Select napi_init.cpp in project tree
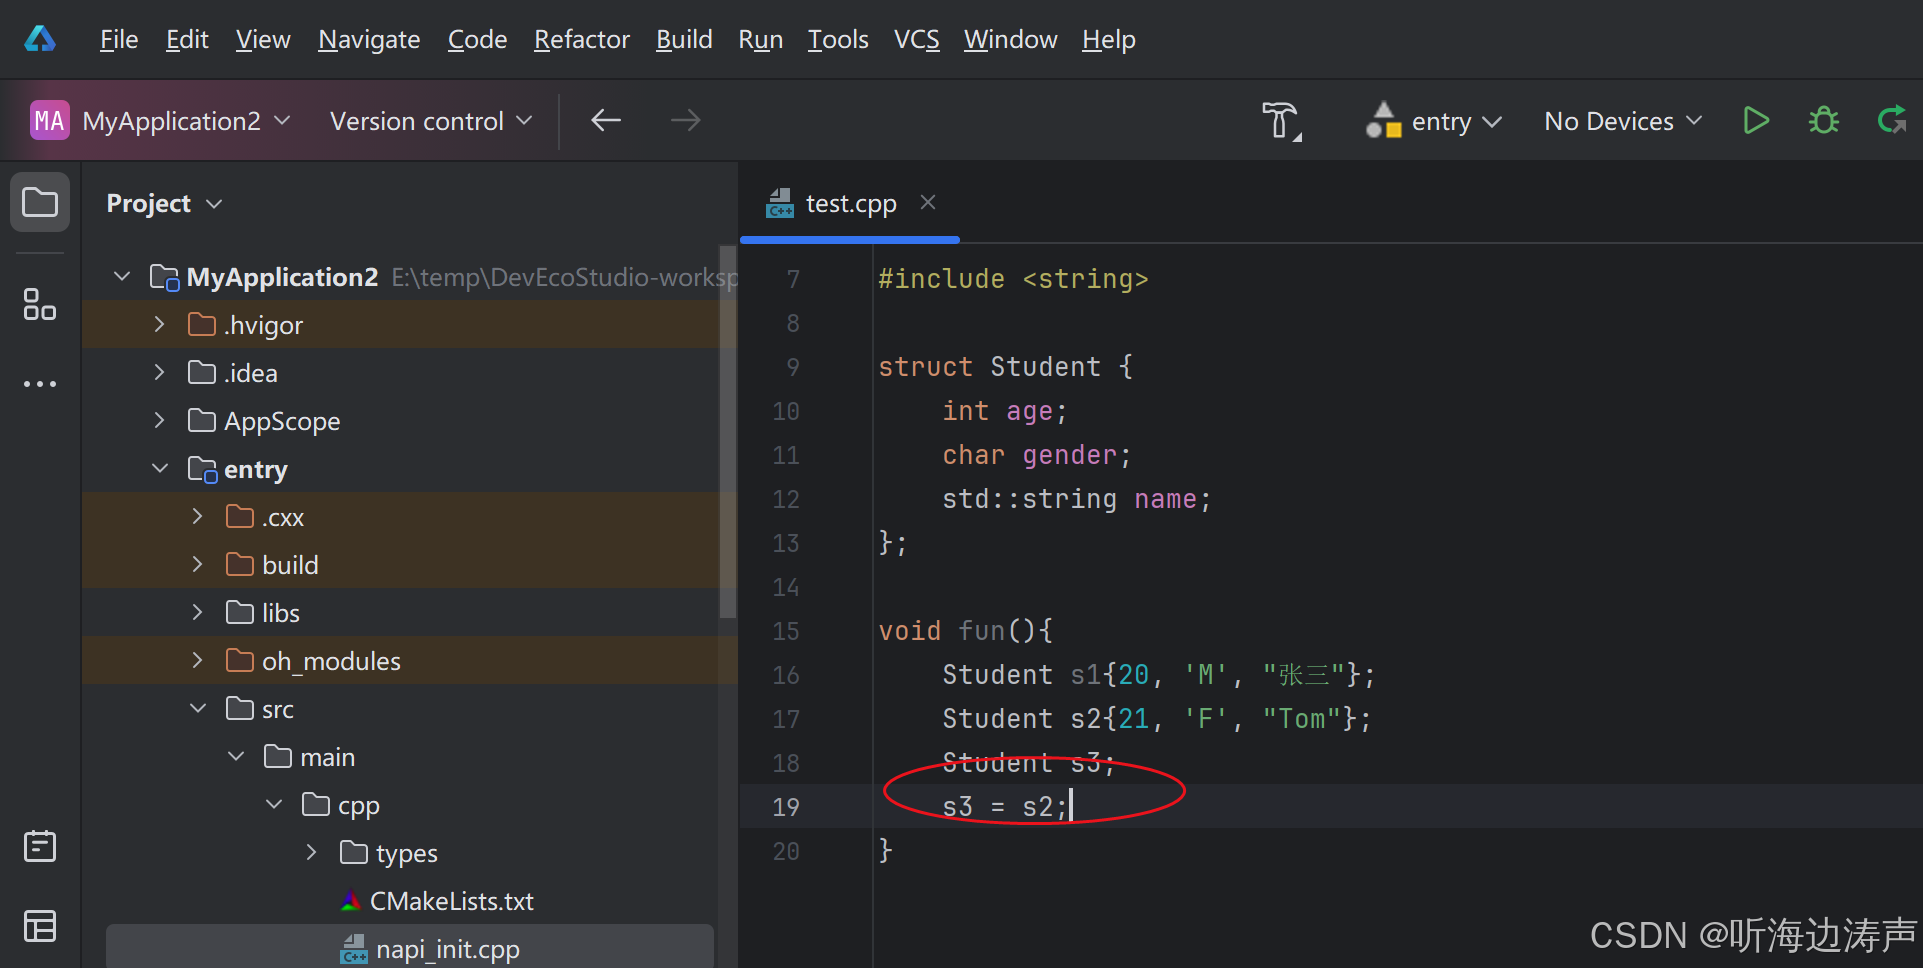 [447, 949]
